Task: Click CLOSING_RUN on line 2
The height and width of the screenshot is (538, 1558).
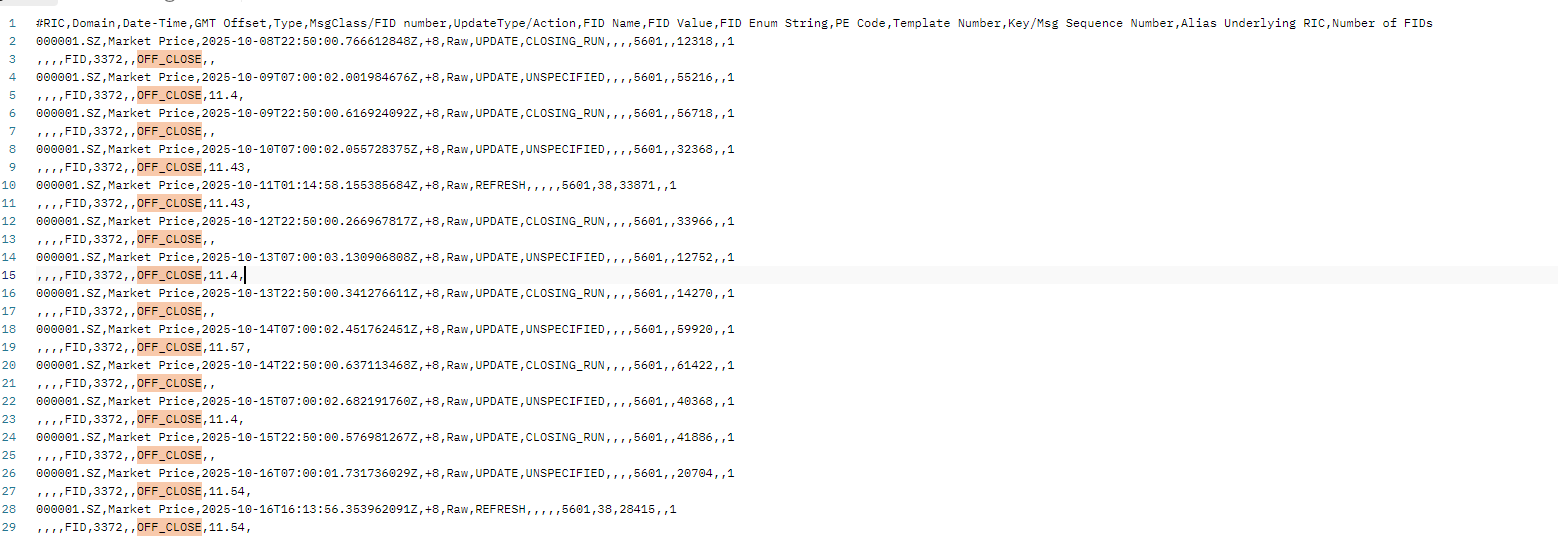Action: coord(564,41)
